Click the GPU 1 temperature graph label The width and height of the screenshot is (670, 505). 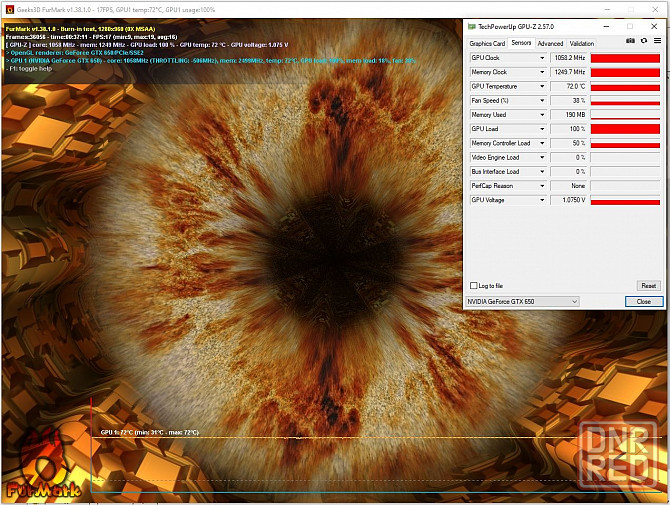pos(150,432)
